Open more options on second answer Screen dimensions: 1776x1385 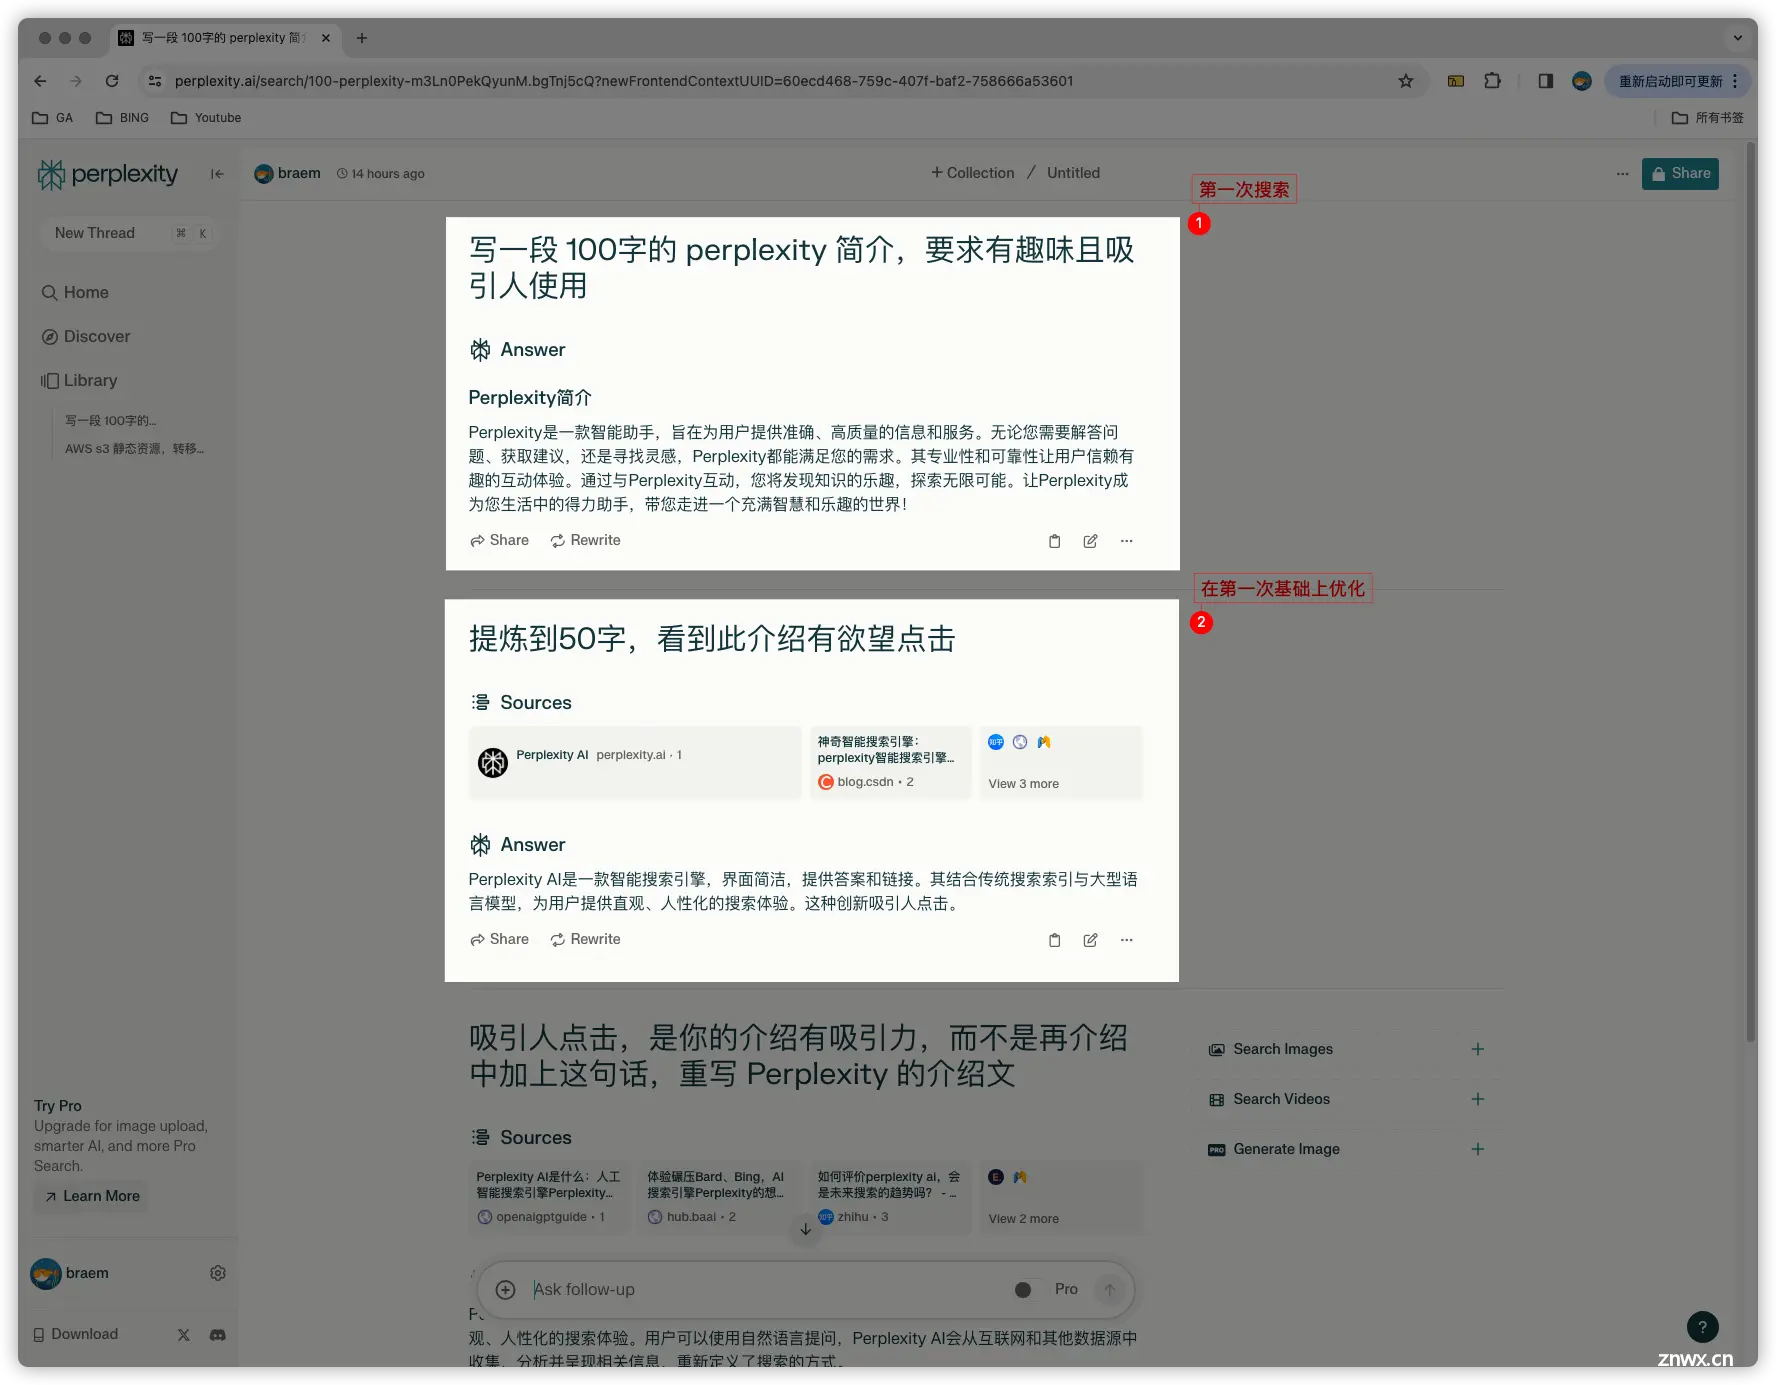(x=1126, y=940)
